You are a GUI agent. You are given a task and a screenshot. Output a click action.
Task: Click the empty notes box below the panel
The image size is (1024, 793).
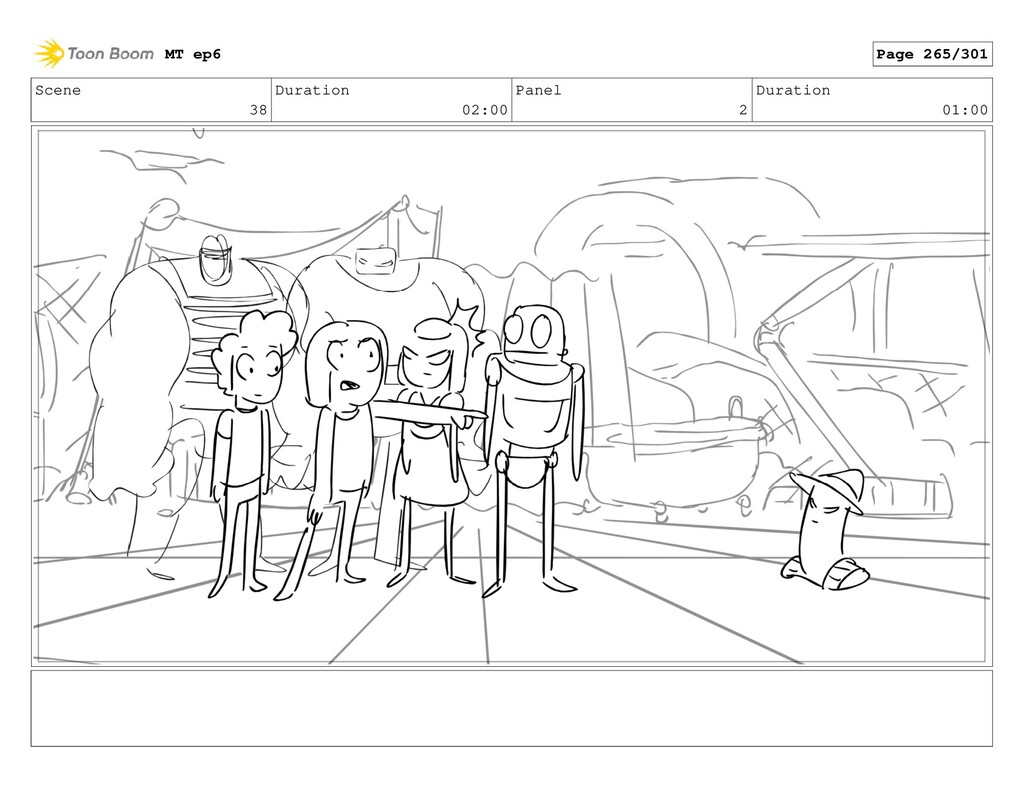[x=511, y=708]
